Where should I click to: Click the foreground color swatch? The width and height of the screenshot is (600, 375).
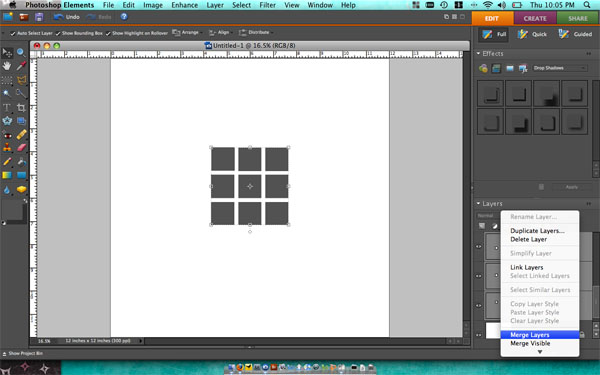[x=13, y=209]
